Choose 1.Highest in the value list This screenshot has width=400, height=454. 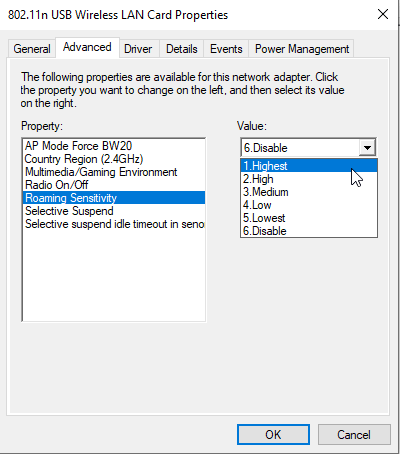tap(309, 166)
